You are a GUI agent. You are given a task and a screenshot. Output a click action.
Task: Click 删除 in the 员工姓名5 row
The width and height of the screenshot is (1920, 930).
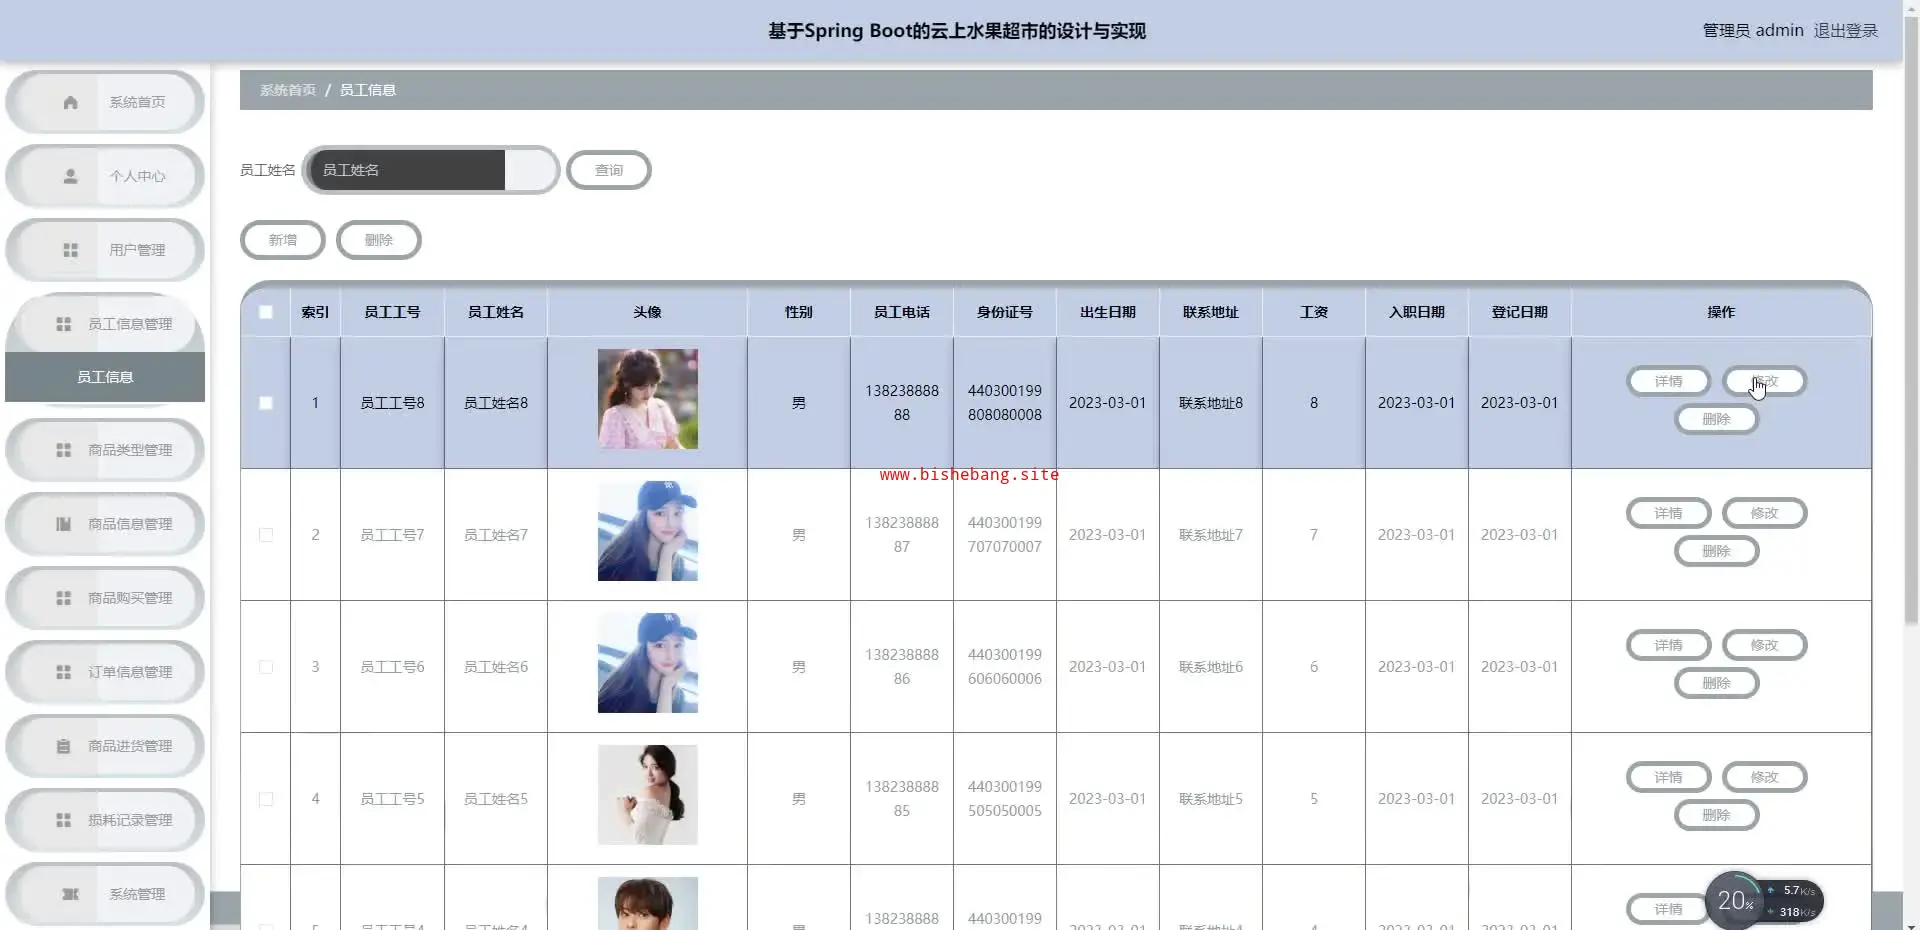(1716, 815)
